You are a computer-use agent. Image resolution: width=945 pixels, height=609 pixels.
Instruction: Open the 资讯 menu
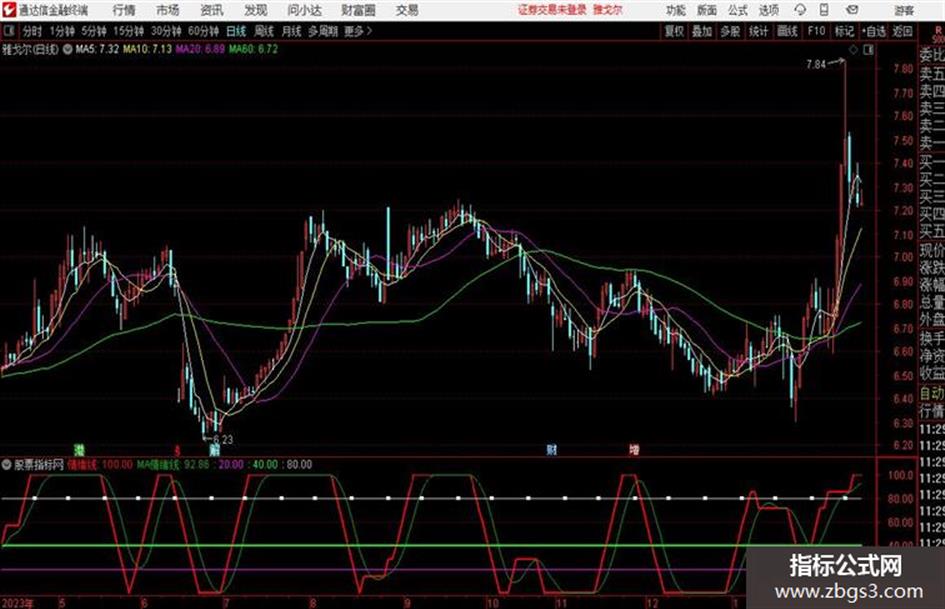[x=212, y=10]
